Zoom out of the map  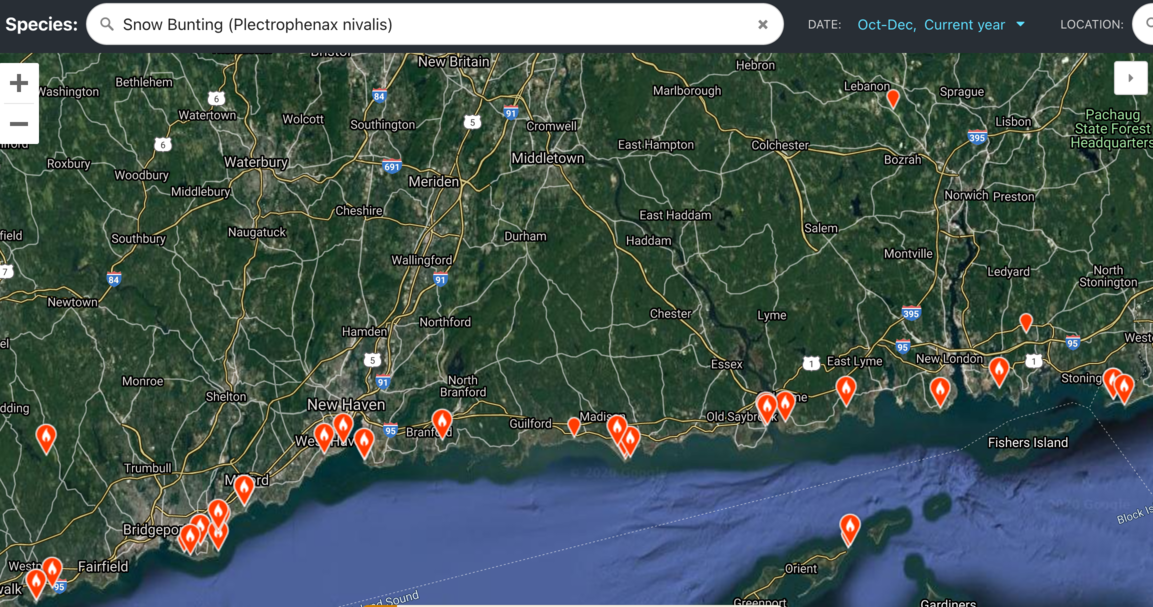[x=19, y=124]
